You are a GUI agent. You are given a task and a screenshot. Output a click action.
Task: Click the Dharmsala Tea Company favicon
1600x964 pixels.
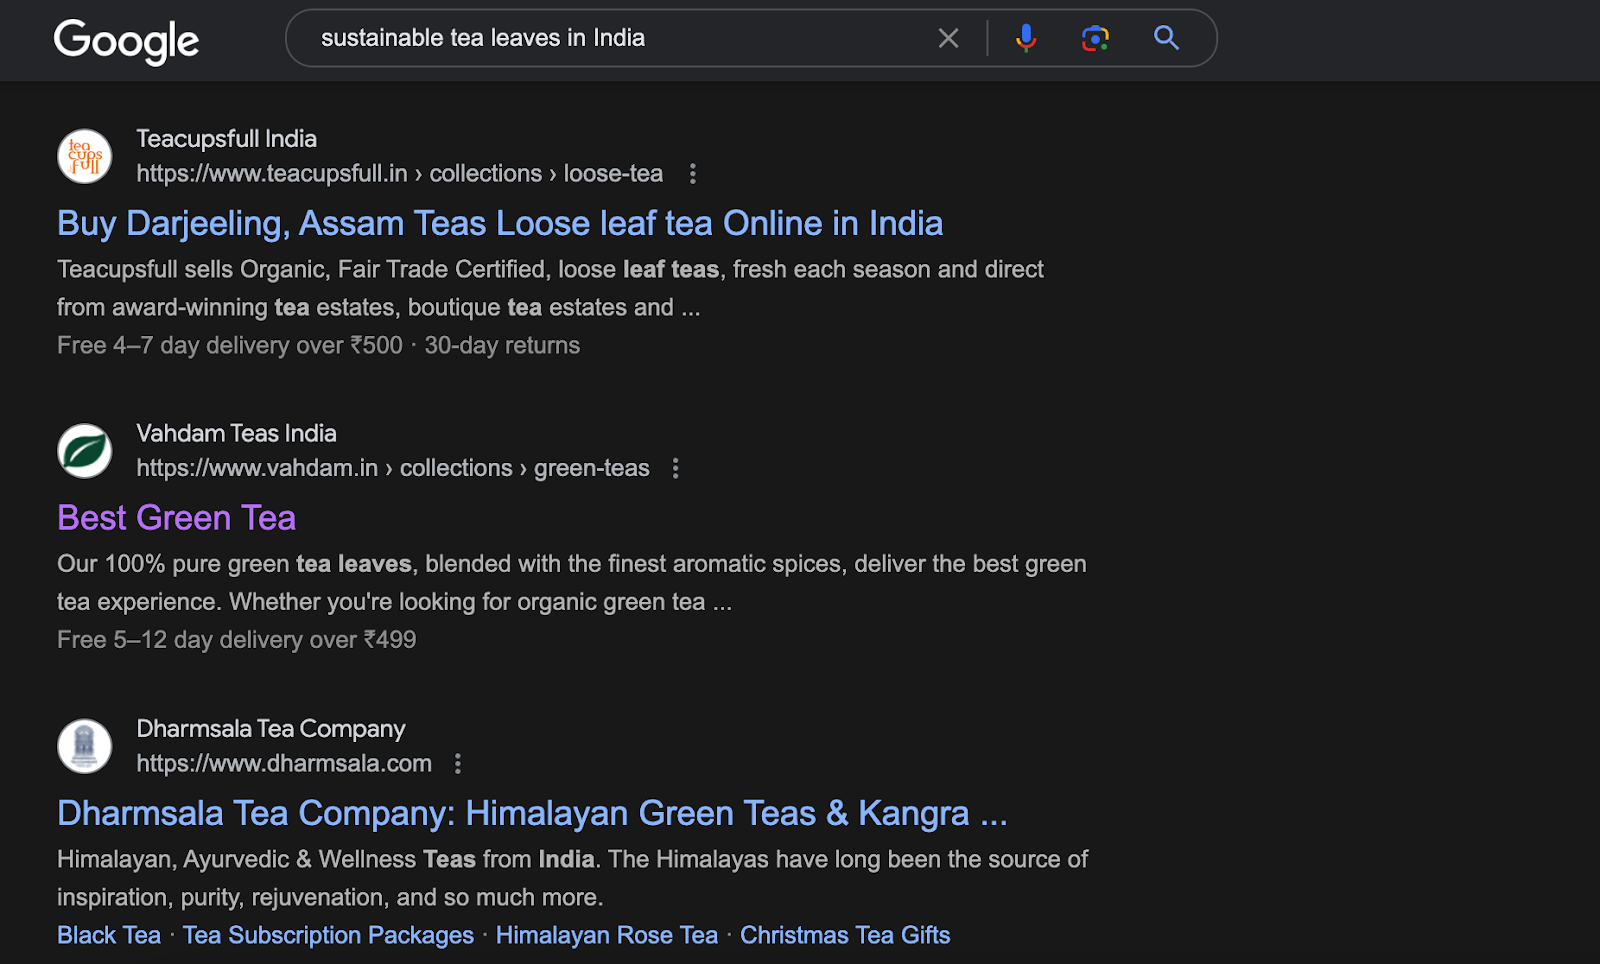pyautogui.click(x=85, y=746)
